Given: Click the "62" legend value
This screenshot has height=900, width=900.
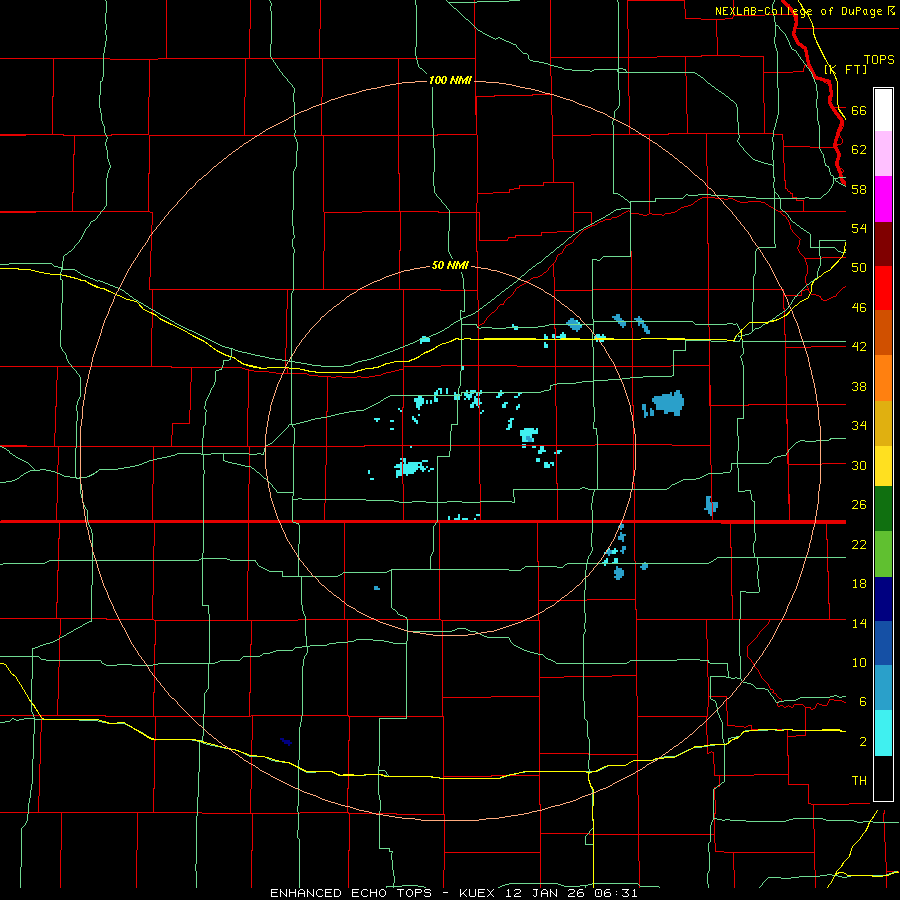Looking at the screenshot, I should click(859, 149).
